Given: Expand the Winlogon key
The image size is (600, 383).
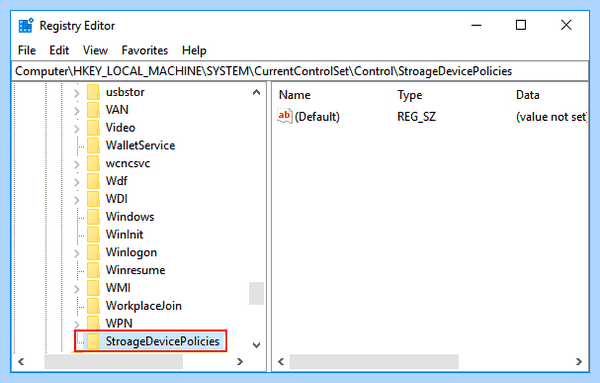Looking at the screenshot, I should pyautogui.click(x=77, y=253).
